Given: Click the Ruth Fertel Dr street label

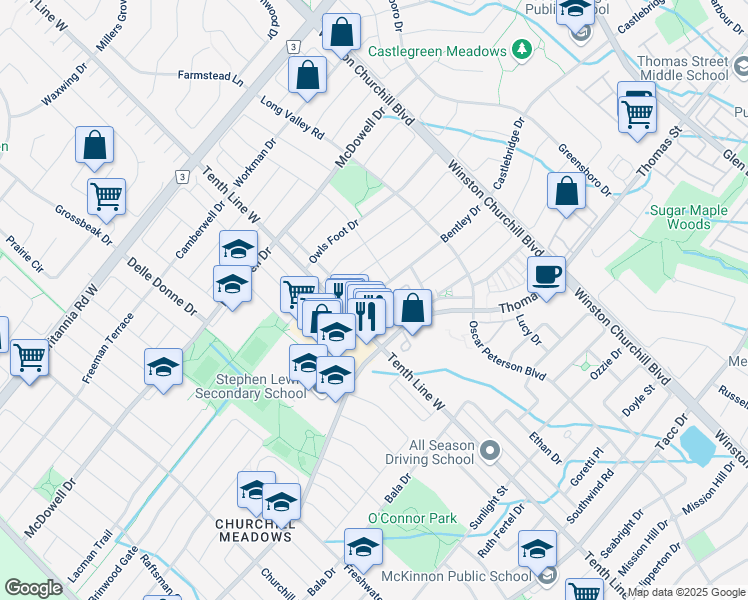Looking at the screenshot, I should coord(501,530).
